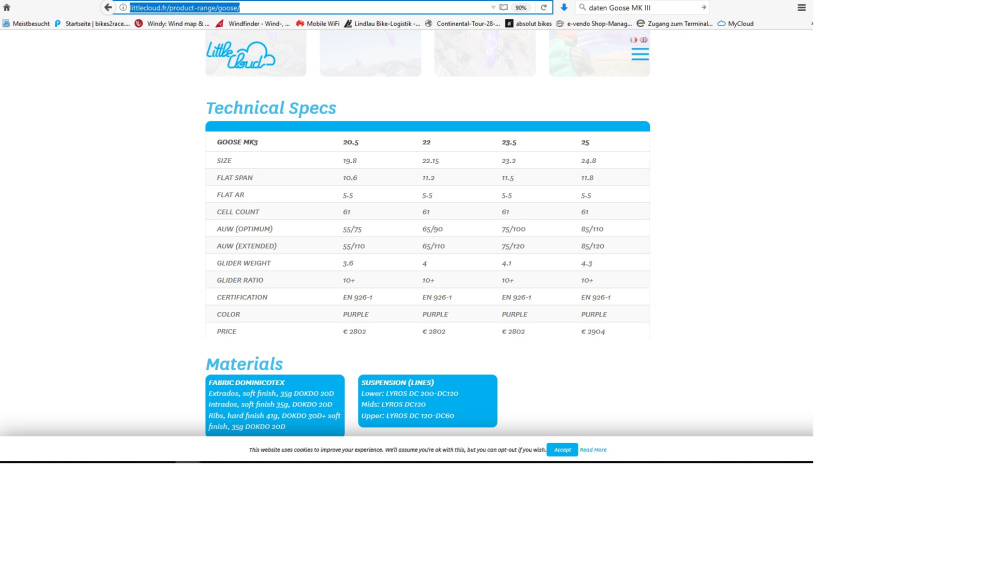Open the absolut bikes bookmark

[x=528, y=24]
